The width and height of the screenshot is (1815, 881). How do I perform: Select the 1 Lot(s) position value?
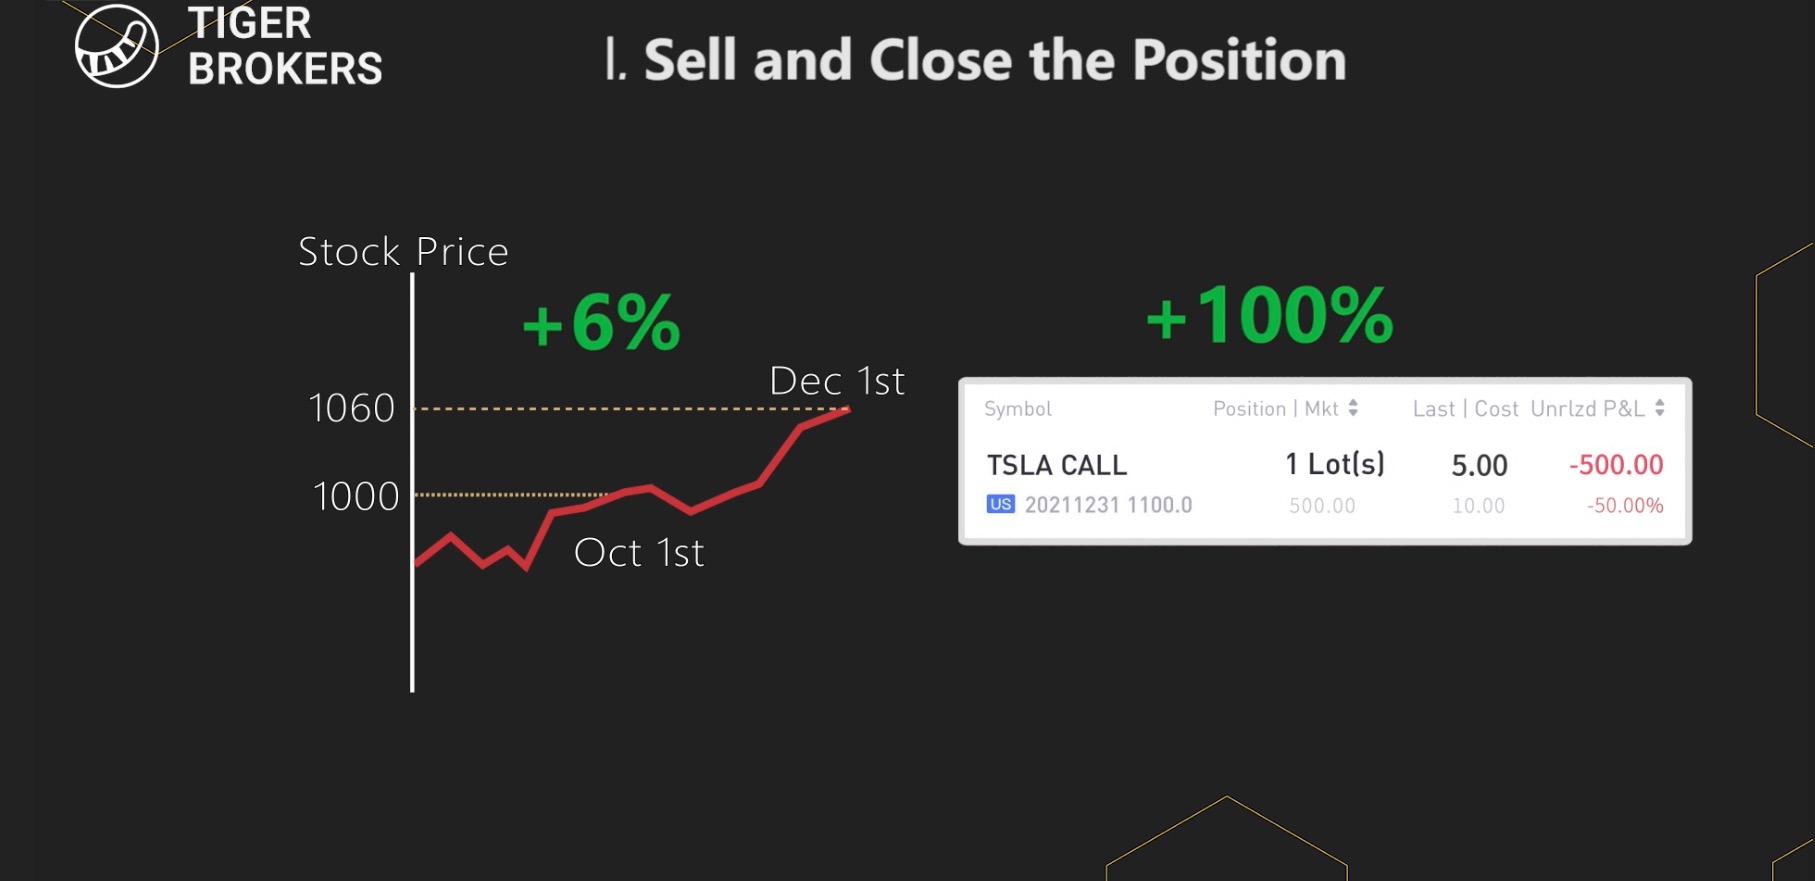tap(1334, 464)
